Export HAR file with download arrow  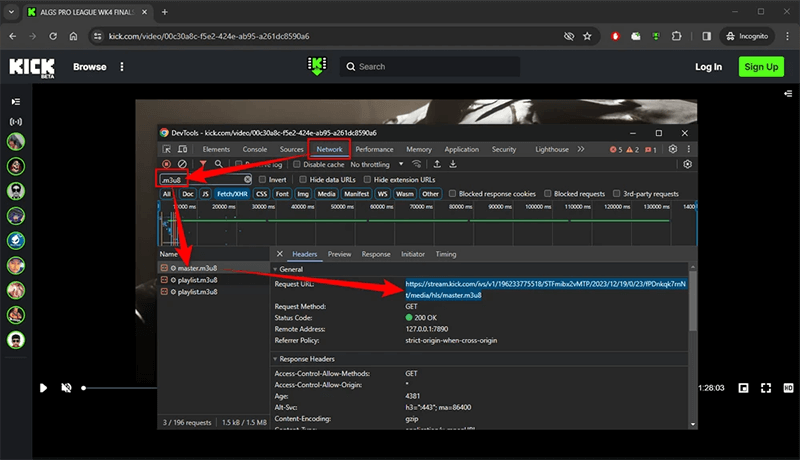[x=453, y=164]
